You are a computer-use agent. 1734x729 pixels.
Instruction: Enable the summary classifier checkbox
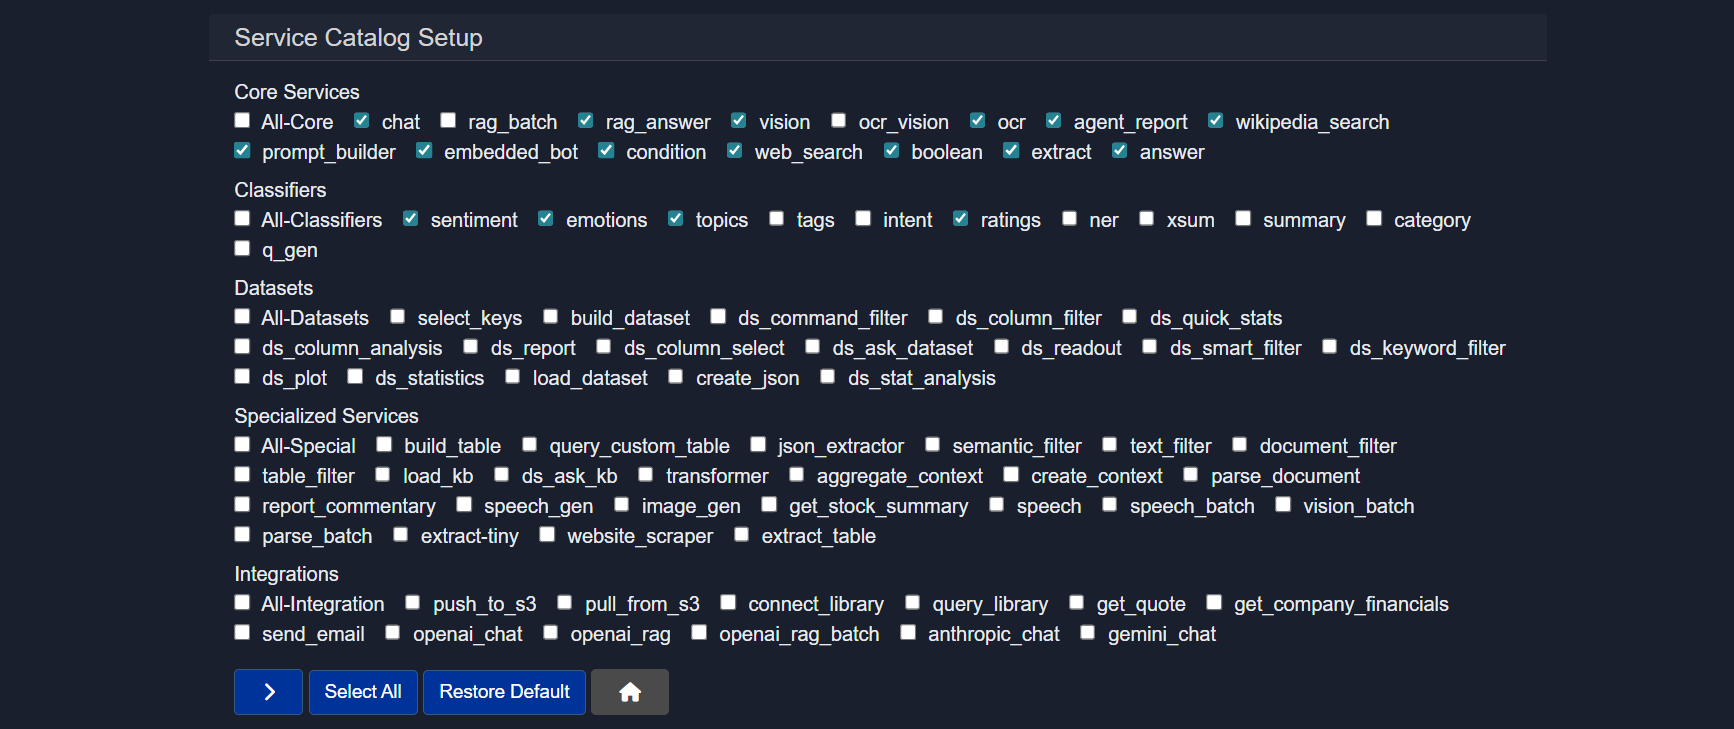tap(1243, 219)
